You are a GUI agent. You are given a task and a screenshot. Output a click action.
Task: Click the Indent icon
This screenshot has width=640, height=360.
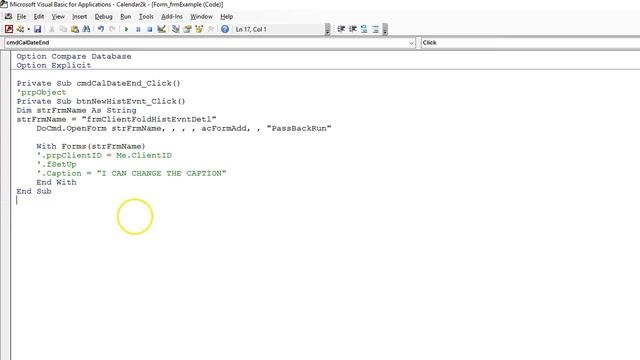(341, 29)
